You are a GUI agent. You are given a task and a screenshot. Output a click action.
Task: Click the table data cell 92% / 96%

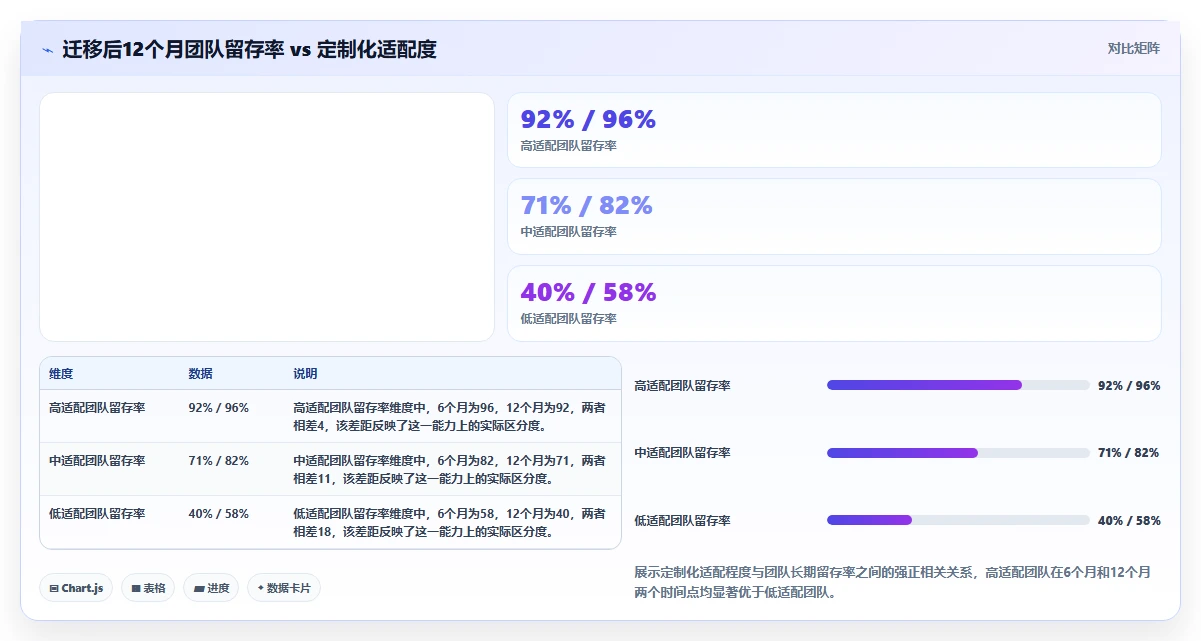click(x=218, y=408)
